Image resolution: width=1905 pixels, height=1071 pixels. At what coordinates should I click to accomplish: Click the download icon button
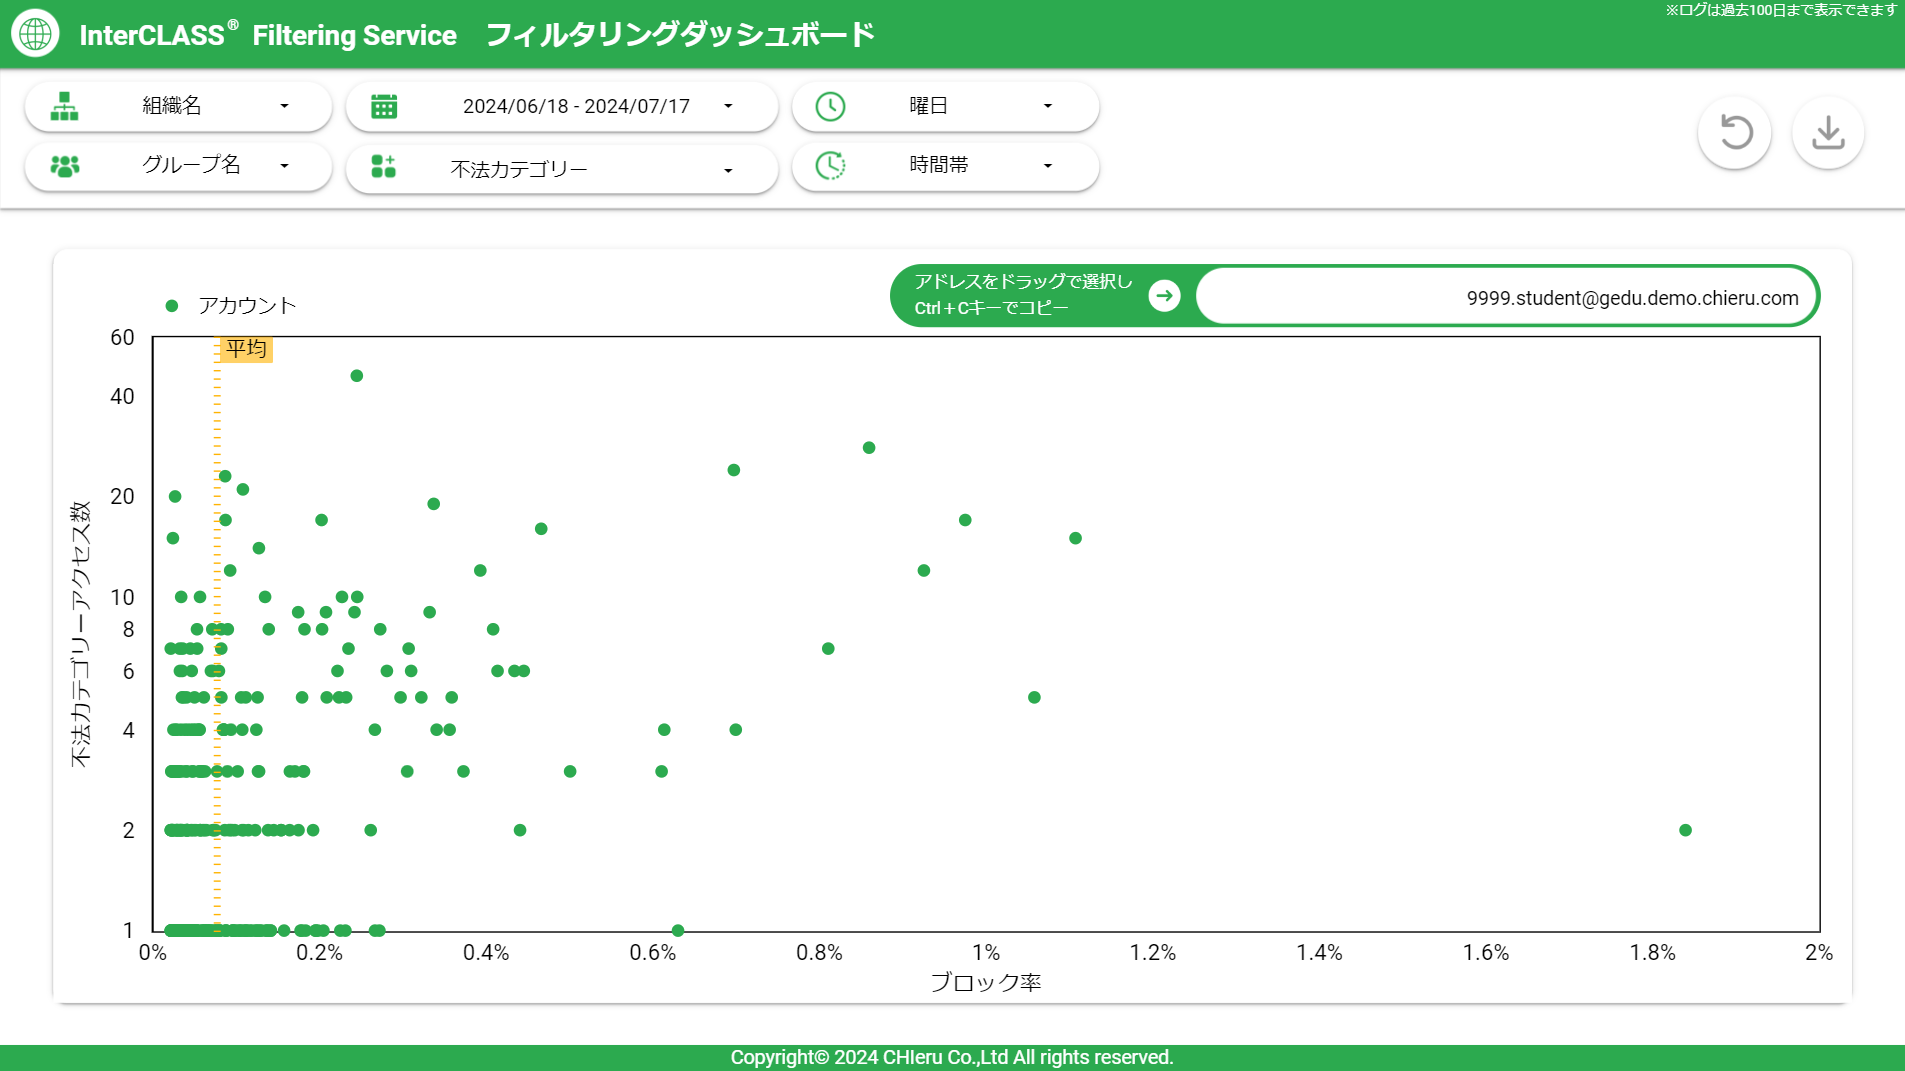(1828, 132)
